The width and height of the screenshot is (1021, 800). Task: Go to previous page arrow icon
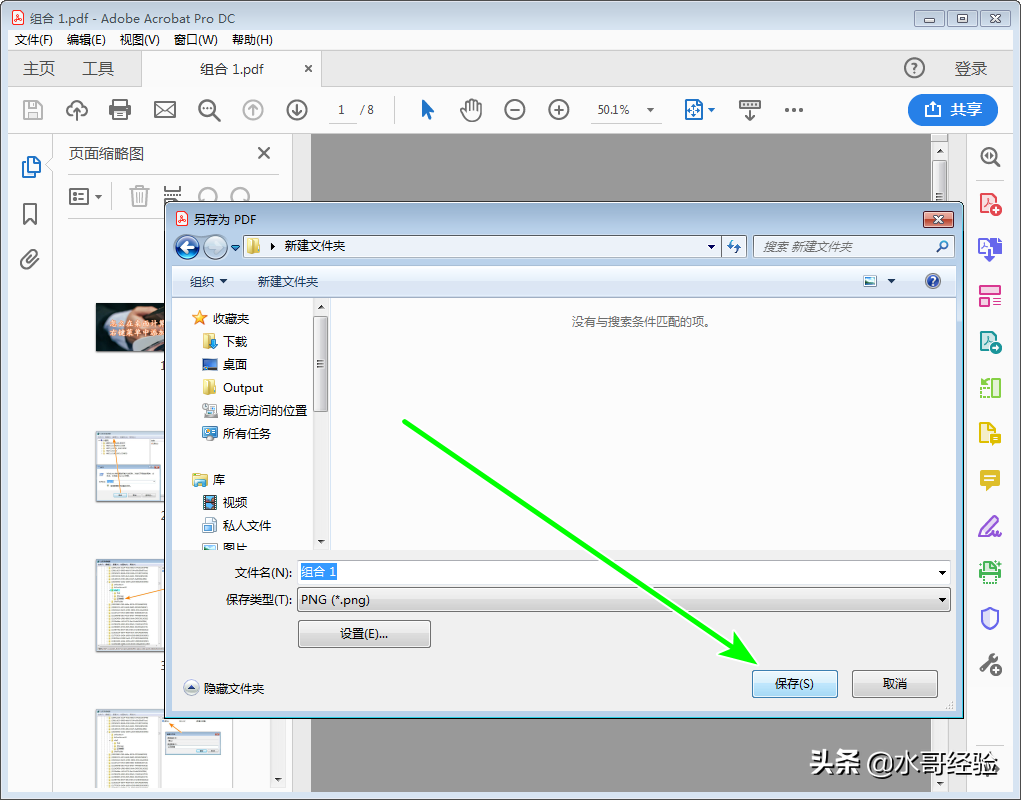[x=253, y=110]
